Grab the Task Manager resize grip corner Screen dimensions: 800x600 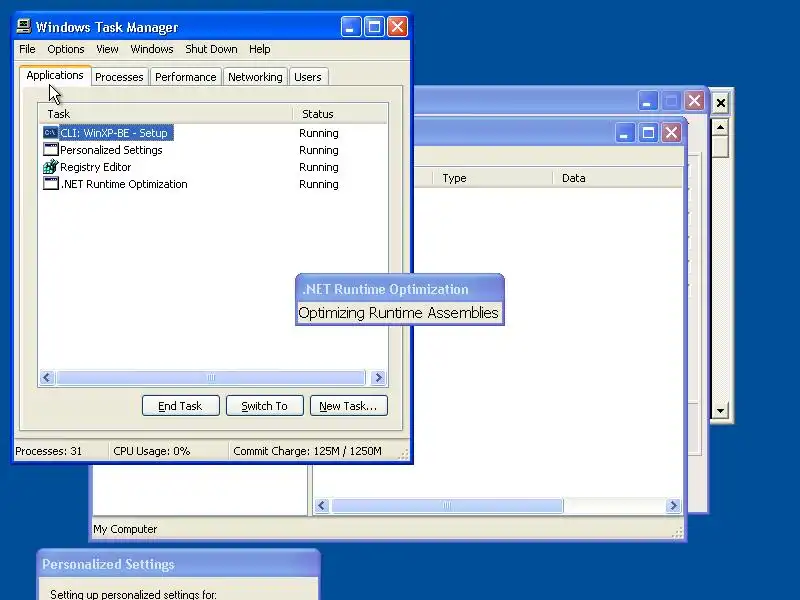point(404,455)
